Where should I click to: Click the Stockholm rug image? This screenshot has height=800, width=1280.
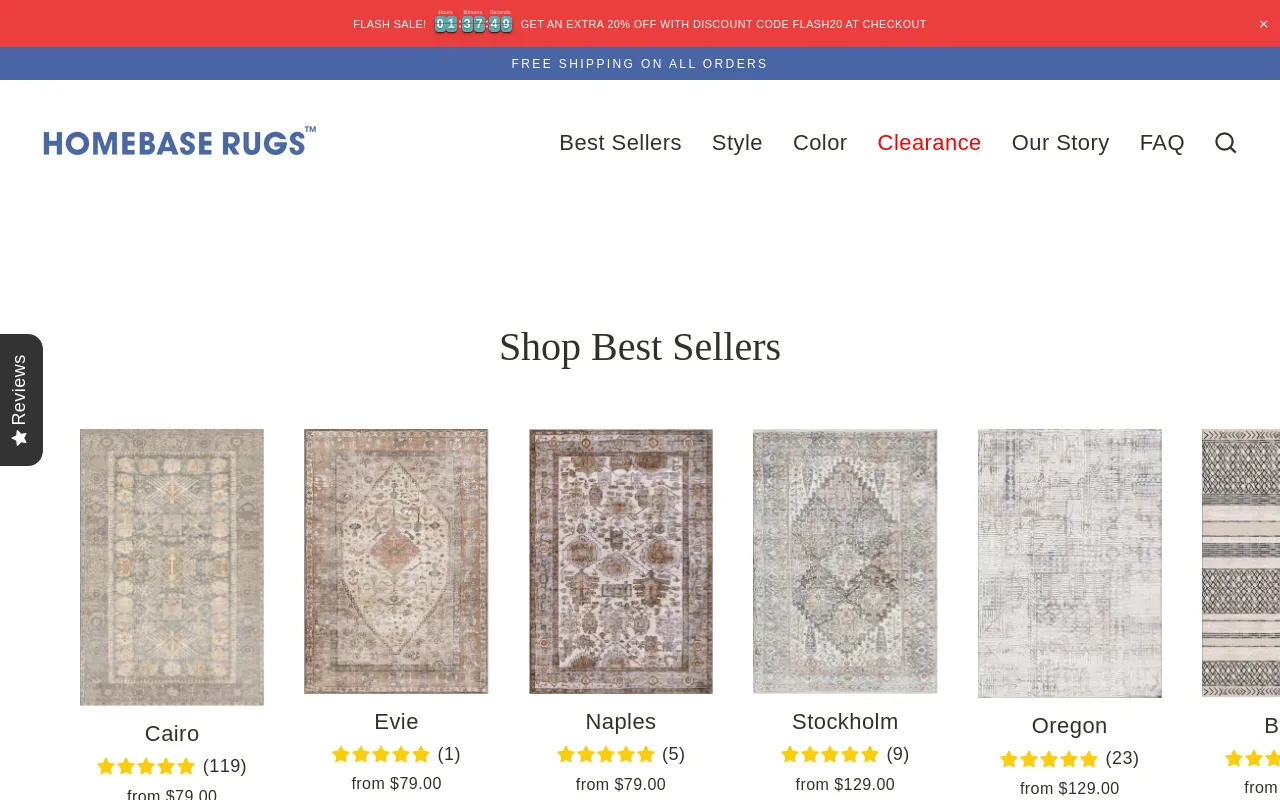pos(845,561)
